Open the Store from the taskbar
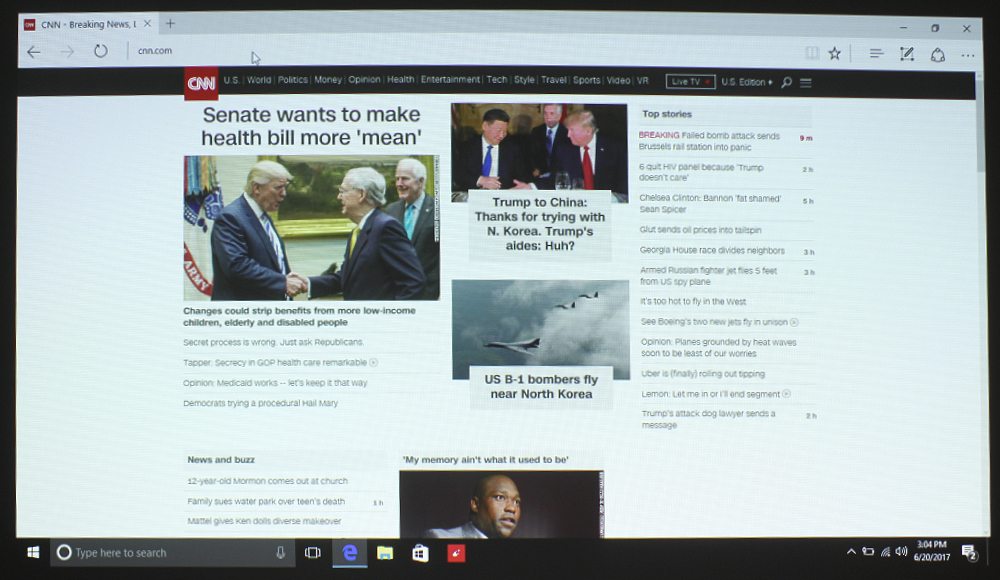 pos(420,553)
